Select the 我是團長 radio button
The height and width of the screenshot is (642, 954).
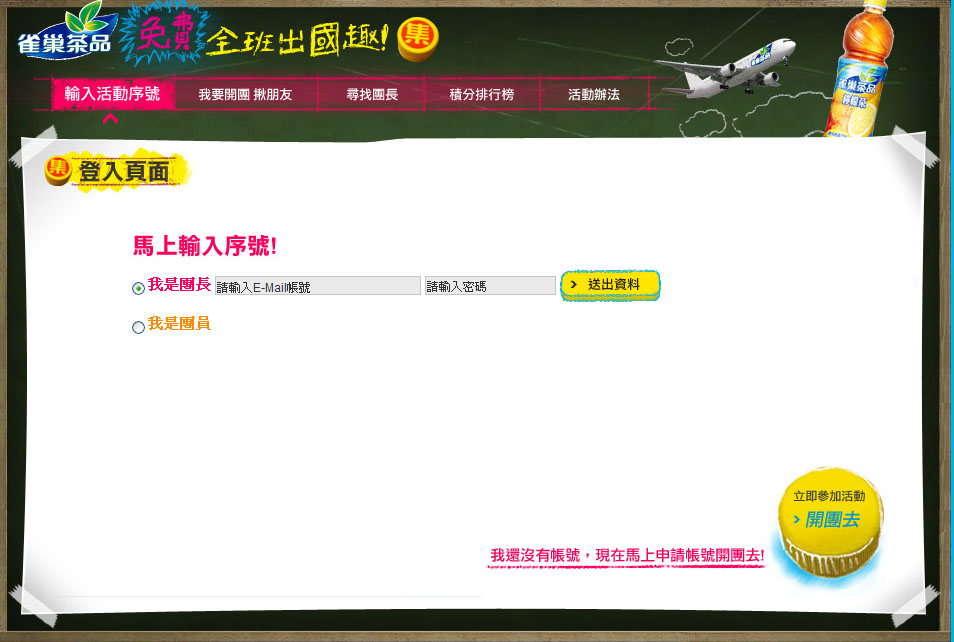point(138,288)
